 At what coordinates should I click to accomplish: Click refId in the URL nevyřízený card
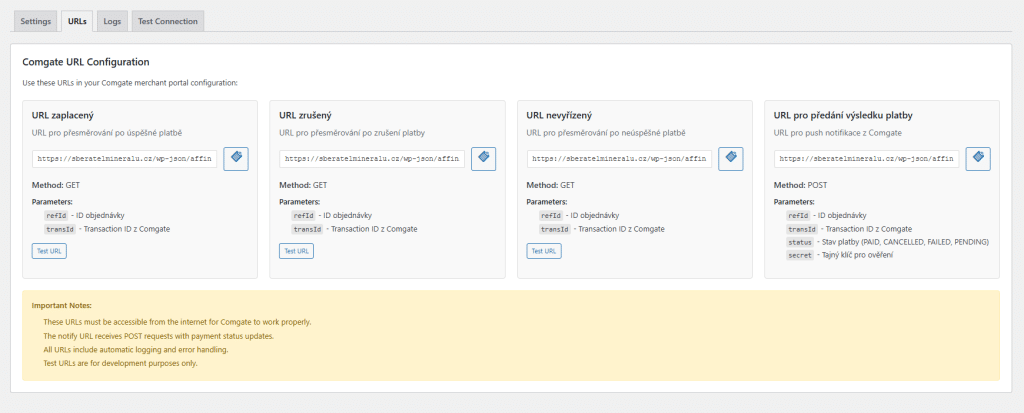tap(551, 216)
